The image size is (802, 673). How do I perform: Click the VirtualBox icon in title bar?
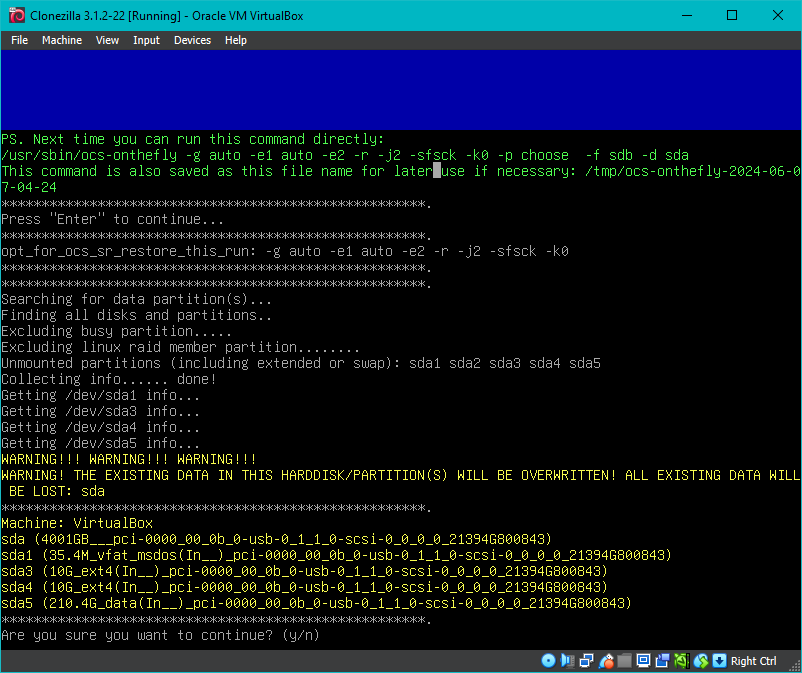tap(15, 15)
